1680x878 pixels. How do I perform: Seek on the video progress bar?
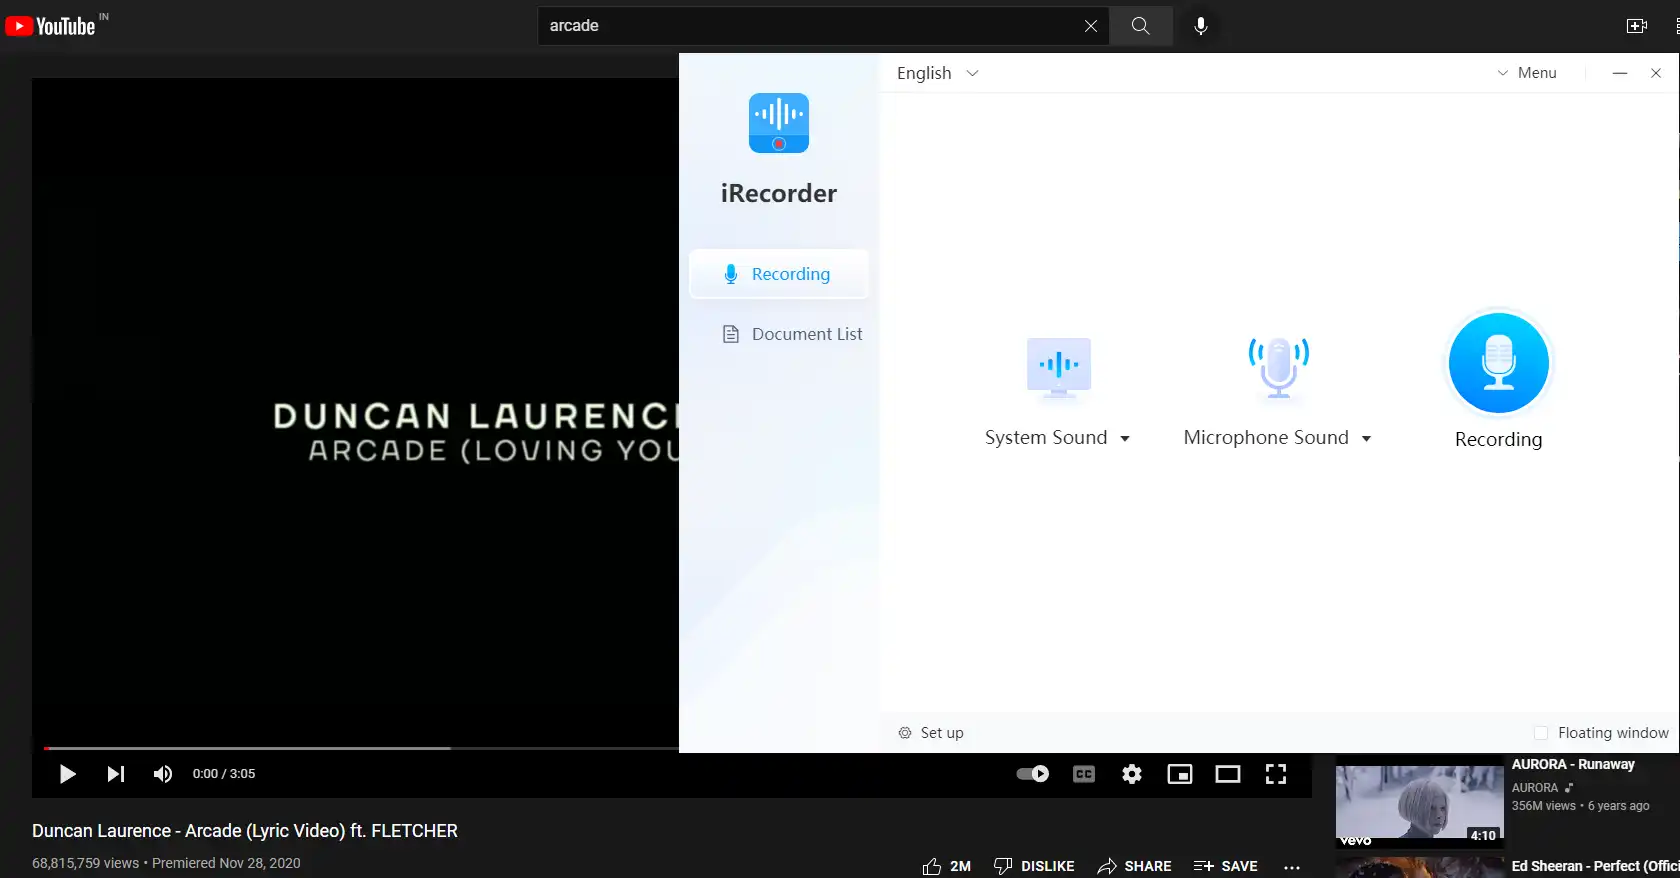(x=361, y=748)
